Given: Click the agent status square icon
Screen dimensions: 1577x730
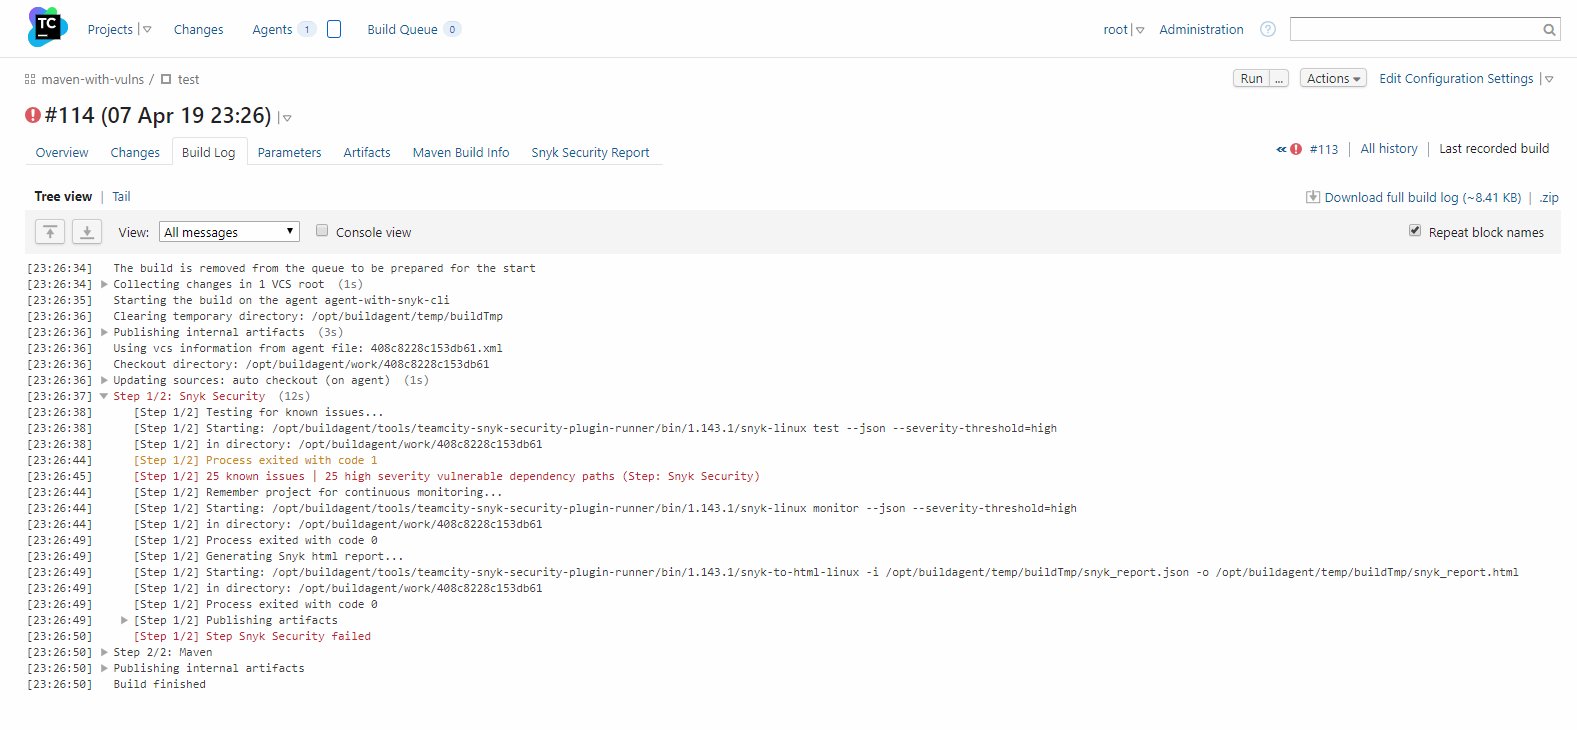Looking at the screenshot, I should point(334,29).
